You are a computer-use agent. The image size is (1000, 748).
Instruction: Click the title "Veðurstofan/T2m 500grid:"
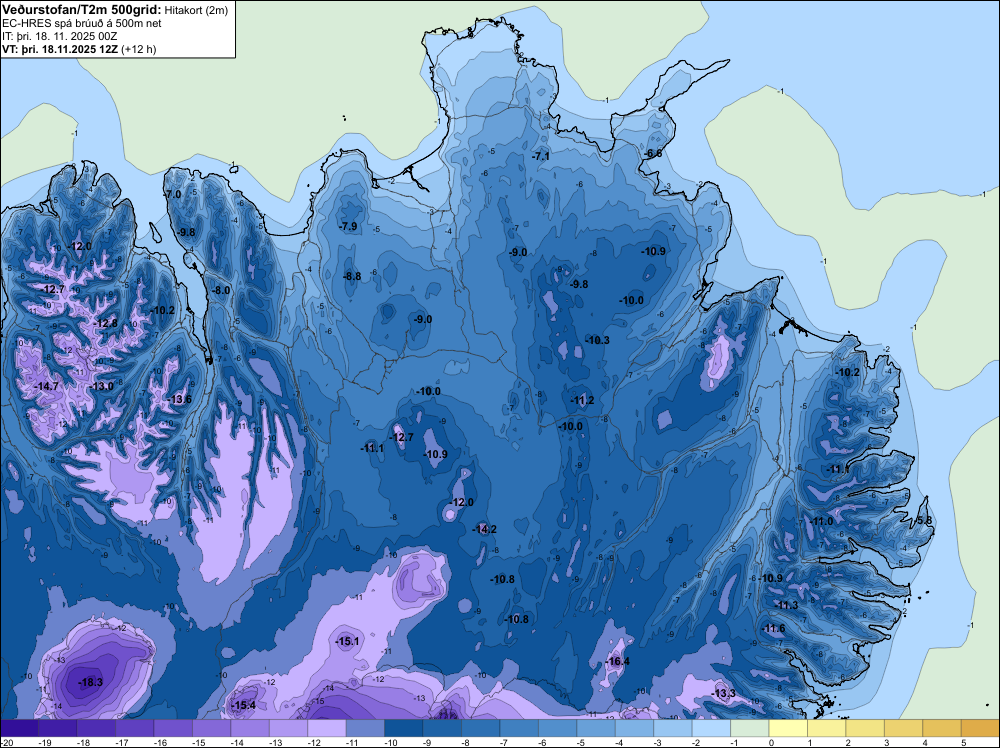pyautogui.click(x=82, y=9)
